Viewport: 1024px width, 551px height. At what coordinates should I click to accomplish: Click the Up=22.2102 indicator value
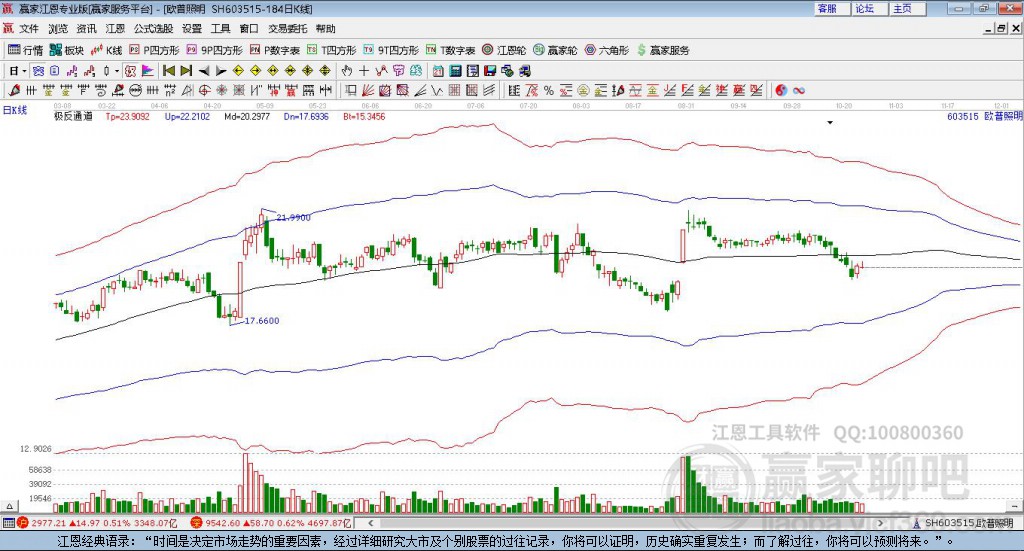(x=187, y=116)
